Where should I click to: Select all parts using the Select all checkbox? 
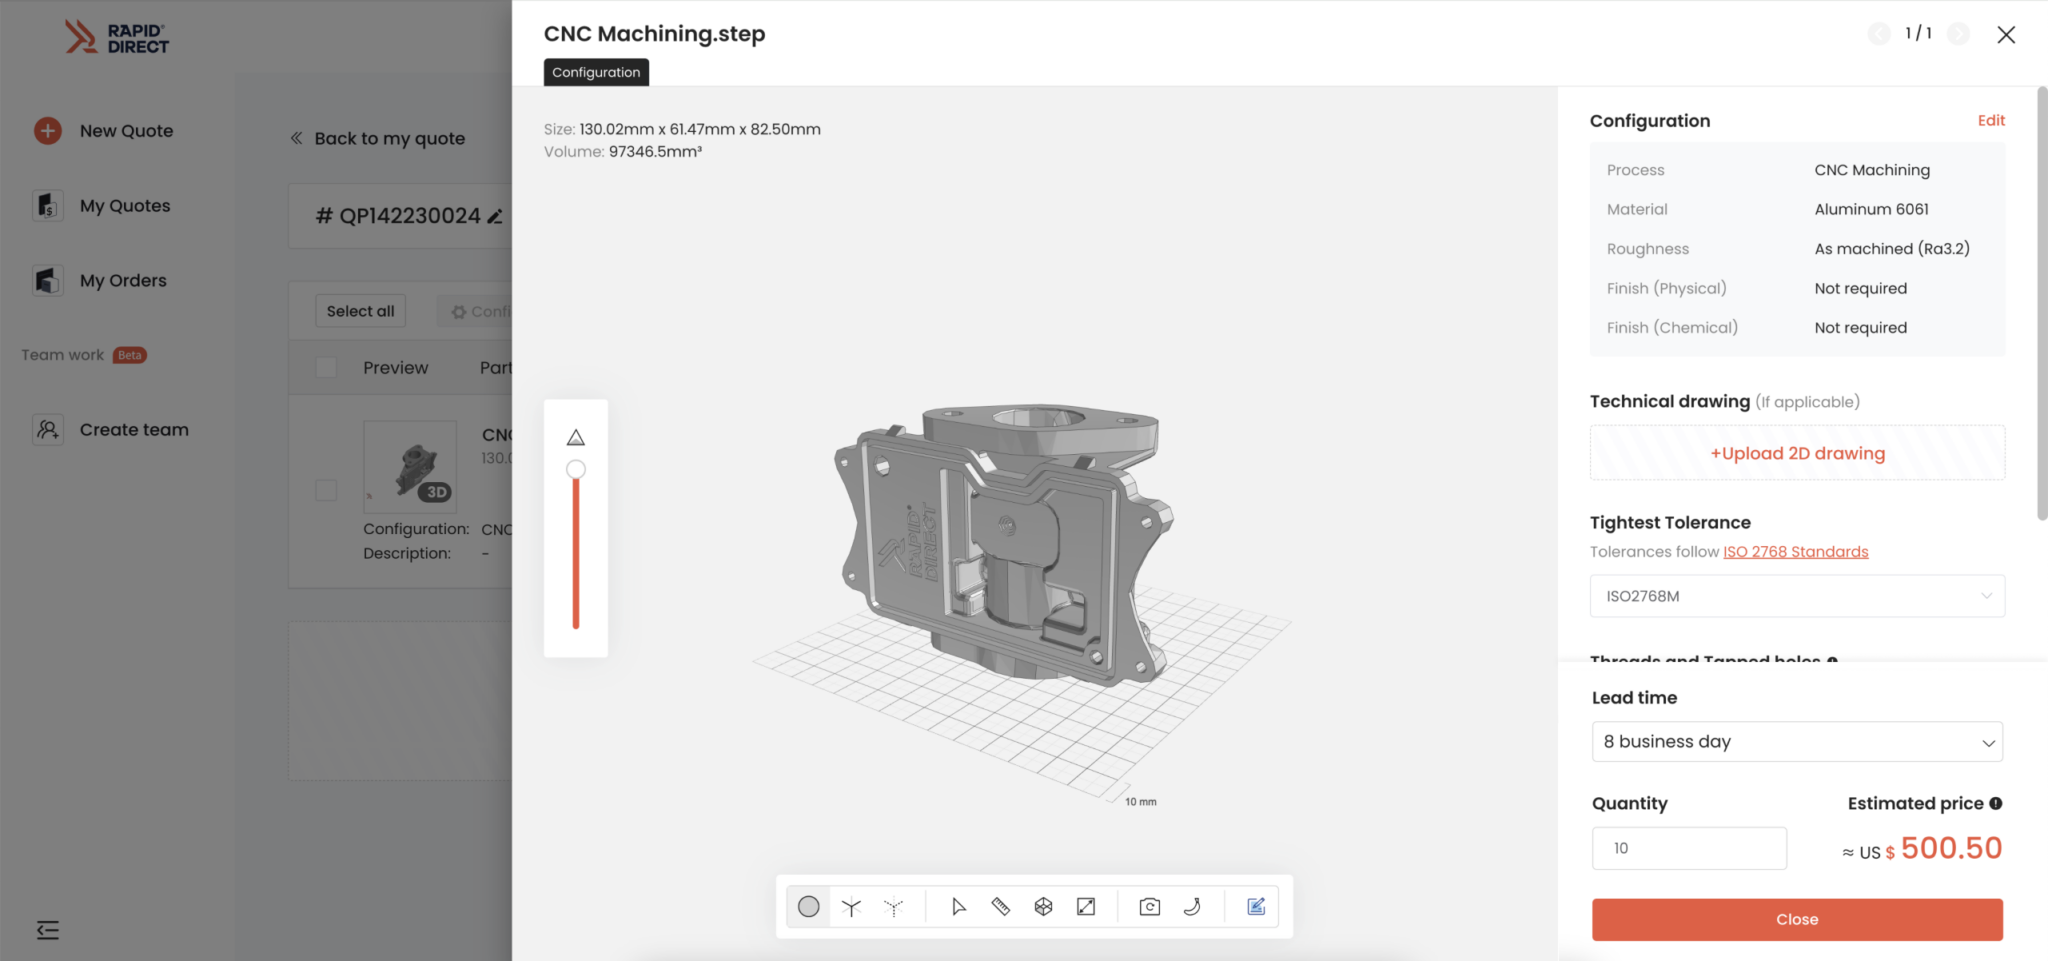click(x=360, y=310)
